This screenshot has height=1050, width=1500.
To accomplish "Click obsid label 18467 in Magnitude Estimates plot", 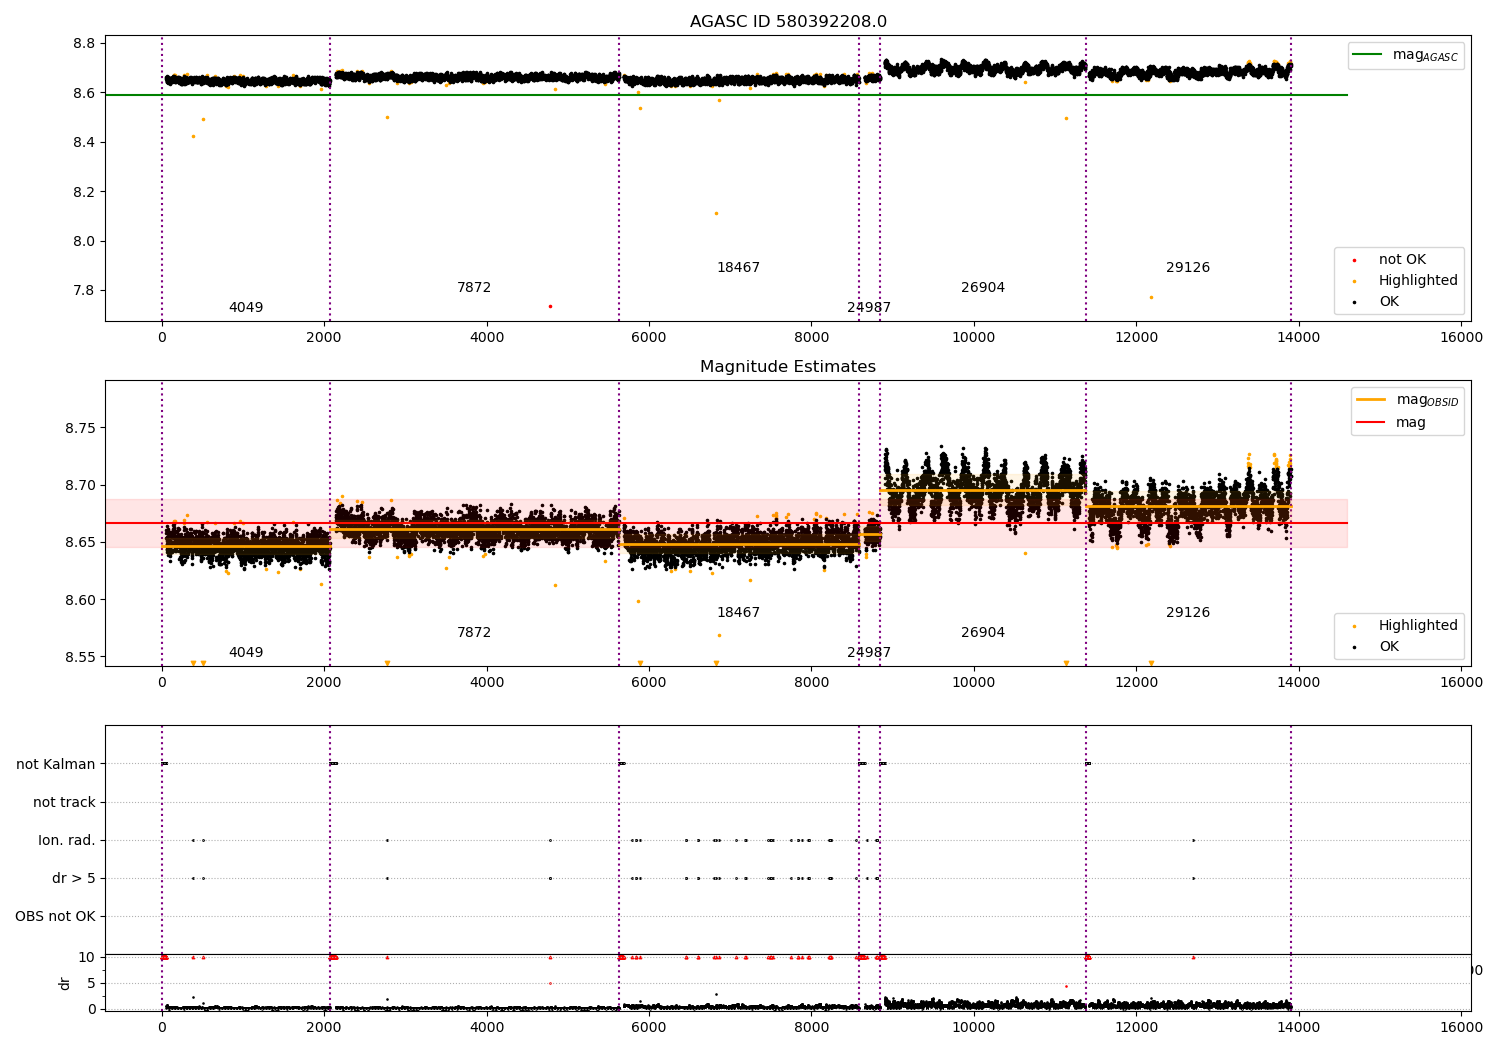I will pyautogui.click(x=738, y=613).
